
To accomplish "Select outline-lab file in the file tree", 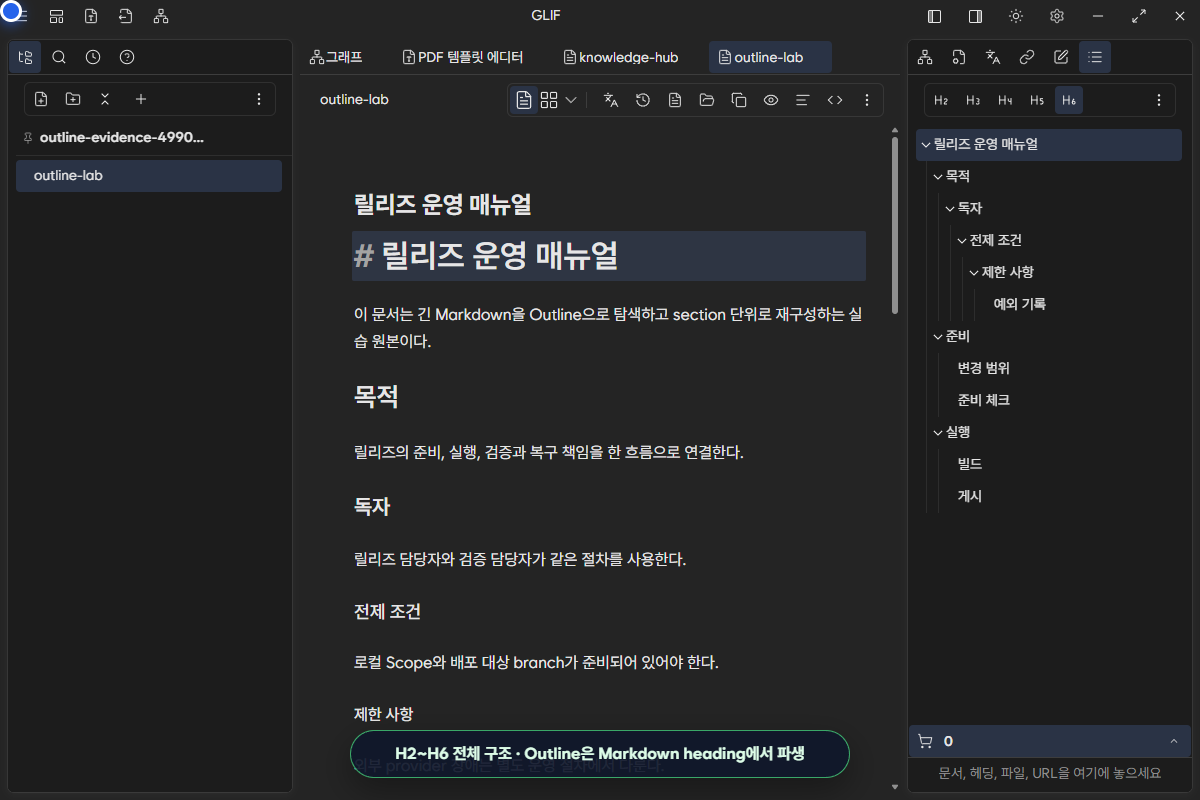I will pos(149,176).
